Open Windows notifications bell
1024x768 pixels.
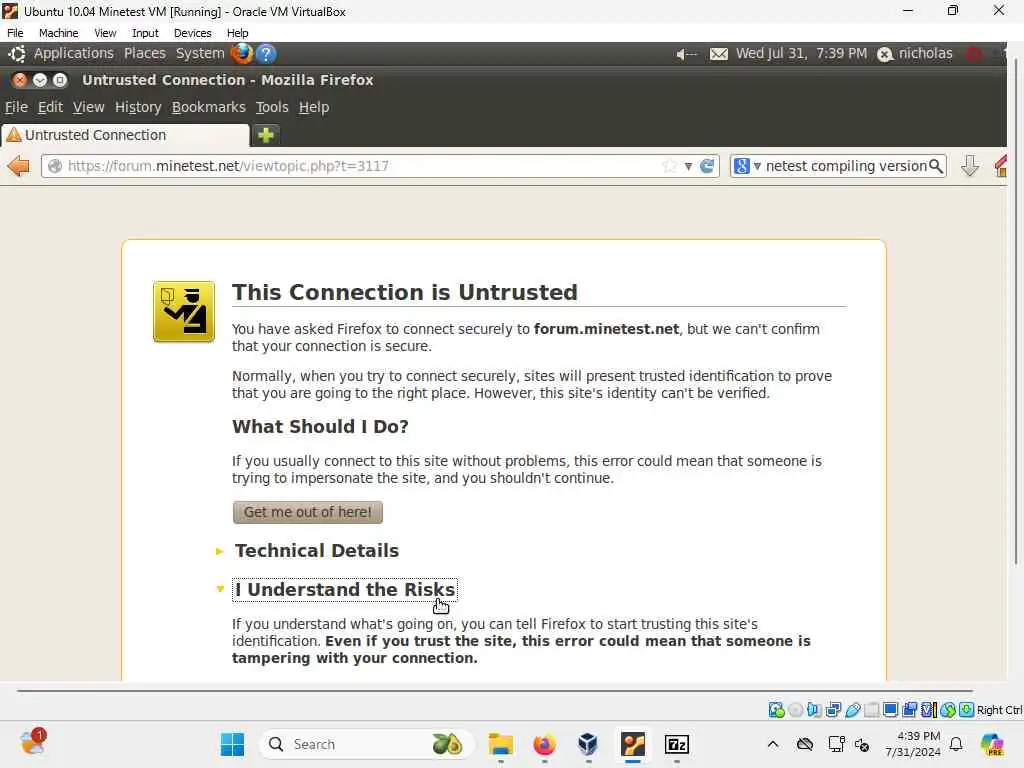click(x=956, y=744)
